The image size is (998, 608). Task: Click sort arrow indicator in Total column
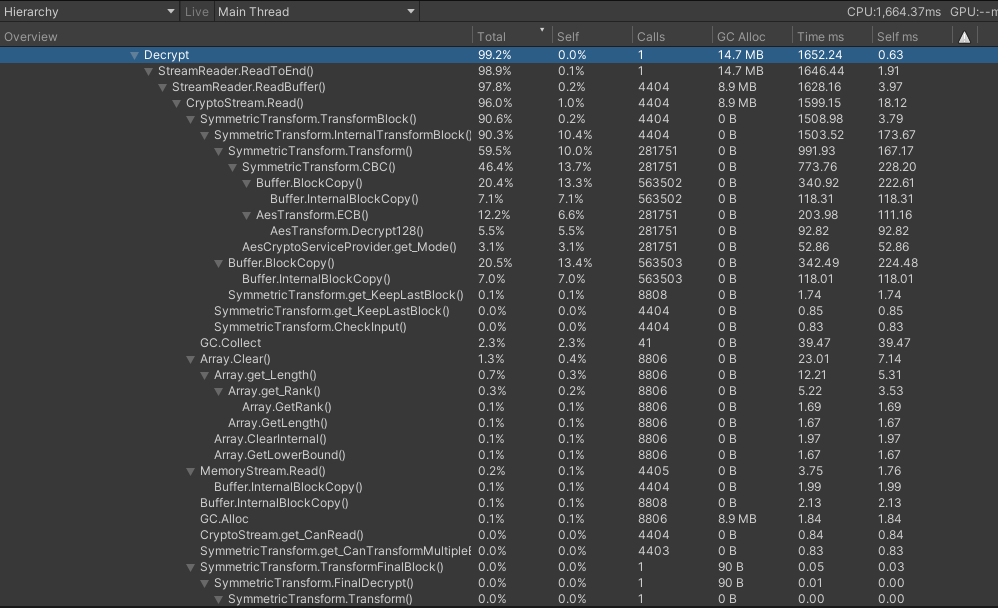pyautogui.click(x=542, y=30)
